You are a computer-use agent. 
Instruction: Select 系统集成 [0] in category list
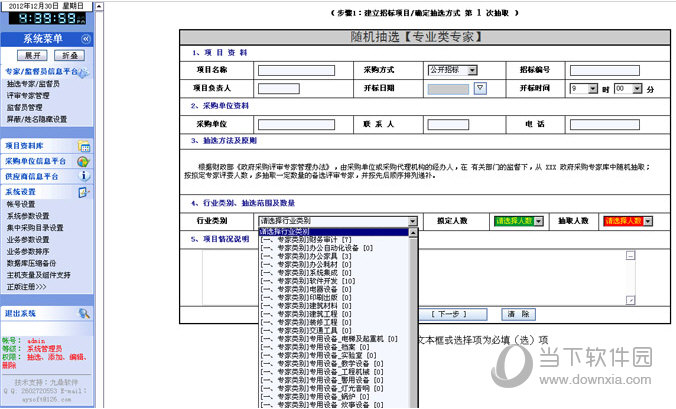click(334, 273)
